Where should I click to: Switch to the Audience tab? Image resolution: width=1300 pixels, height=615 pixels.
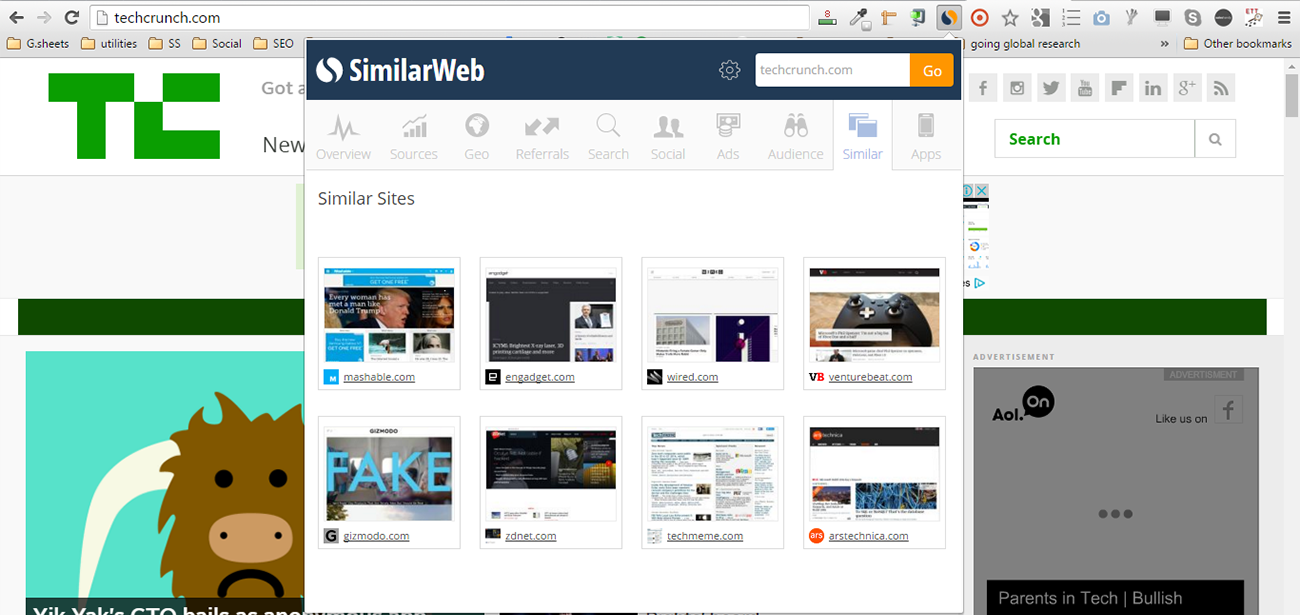[796, 136]
